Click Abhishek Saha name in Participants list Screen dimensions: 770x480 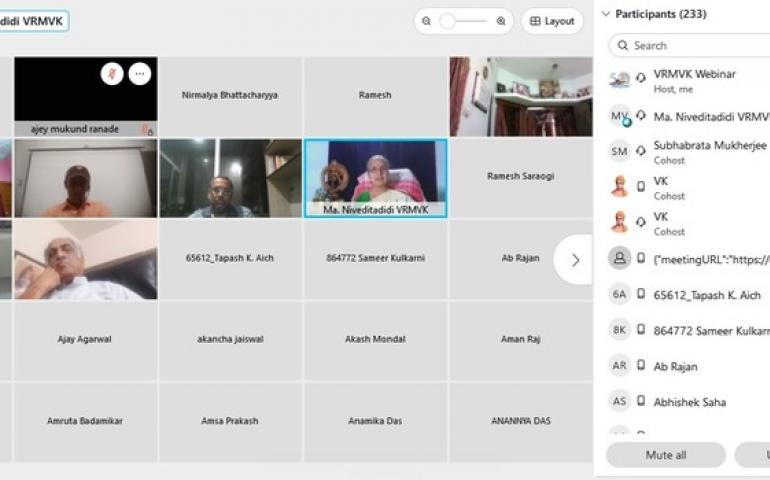[x=689, y=402]
